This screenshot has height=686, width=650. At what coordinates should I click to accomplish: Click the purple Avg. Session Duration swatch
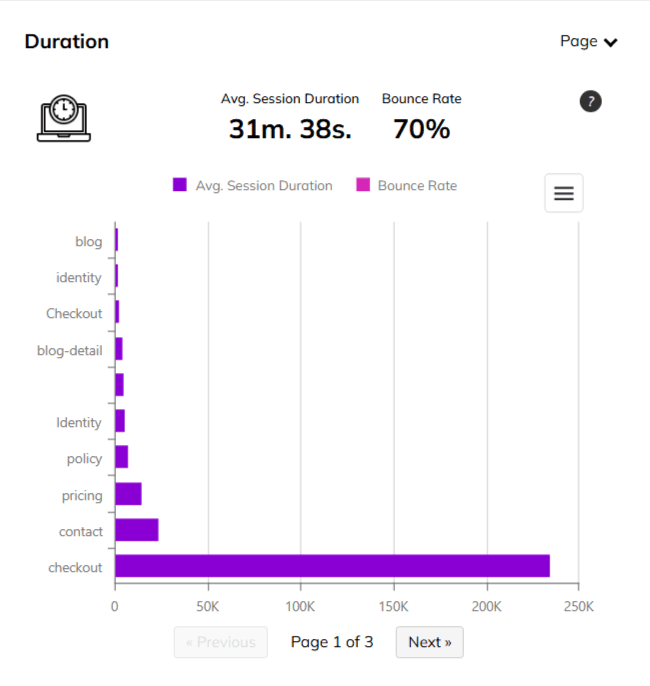point(180,185)
